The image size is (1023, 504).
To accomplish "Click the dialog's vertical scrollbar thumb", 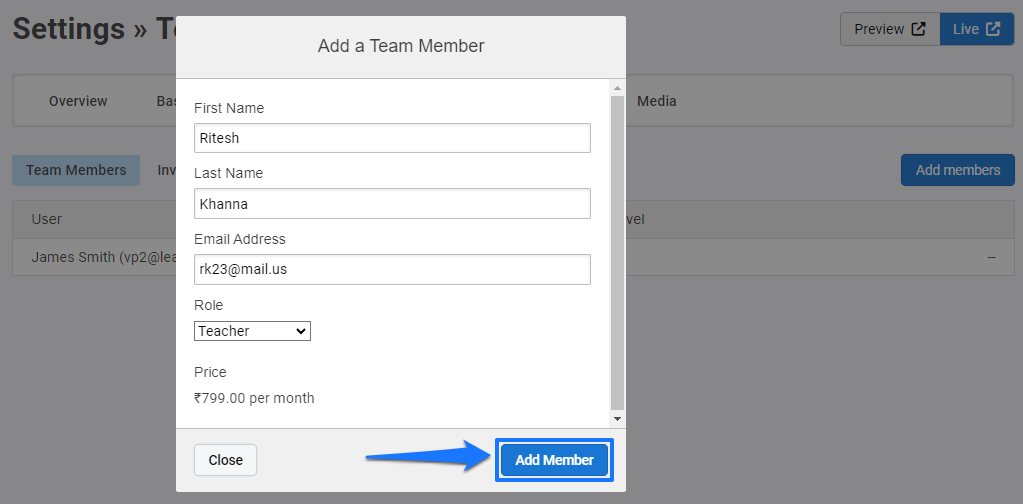I will (x=617, y=253).
